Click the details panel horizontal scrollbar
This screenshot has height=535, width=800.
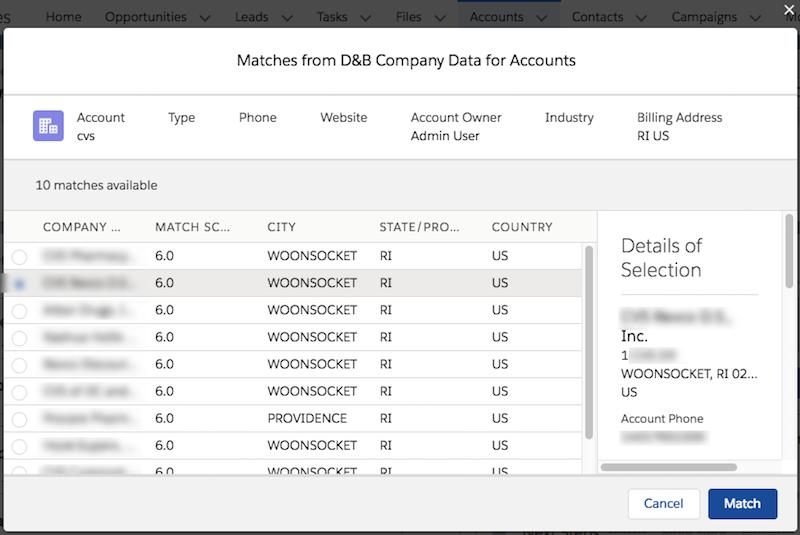(669, 467)
